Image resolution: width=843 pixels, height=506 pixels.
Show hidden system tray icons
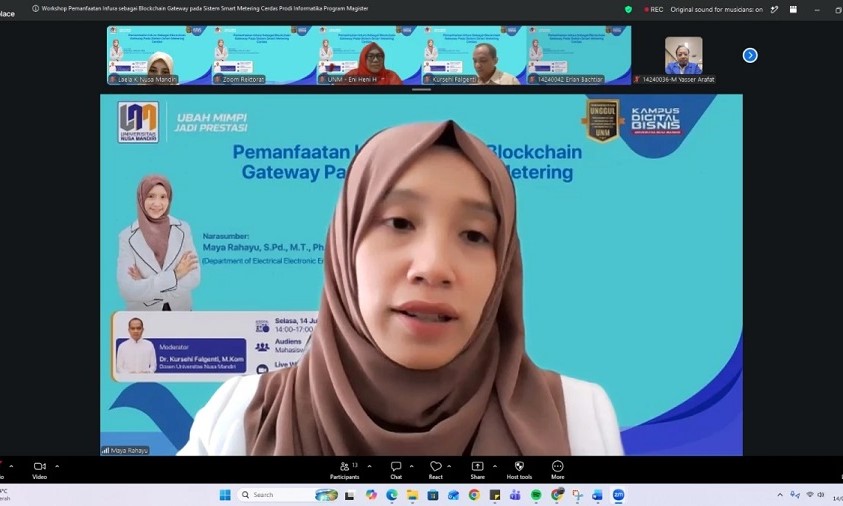[x=780, y=495]
